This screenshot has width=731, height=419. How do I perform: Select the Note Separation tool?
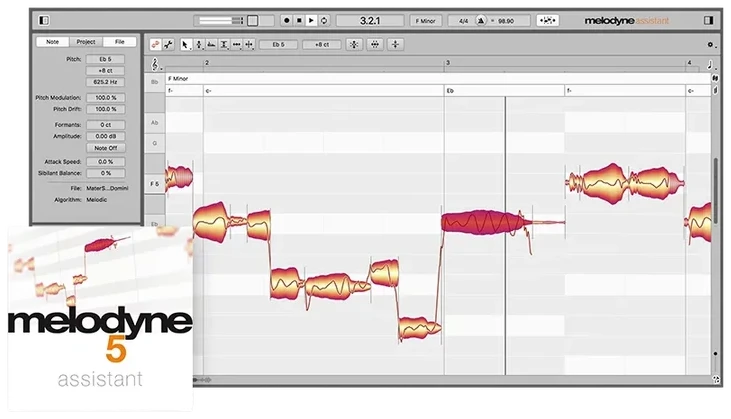[249, 45]
